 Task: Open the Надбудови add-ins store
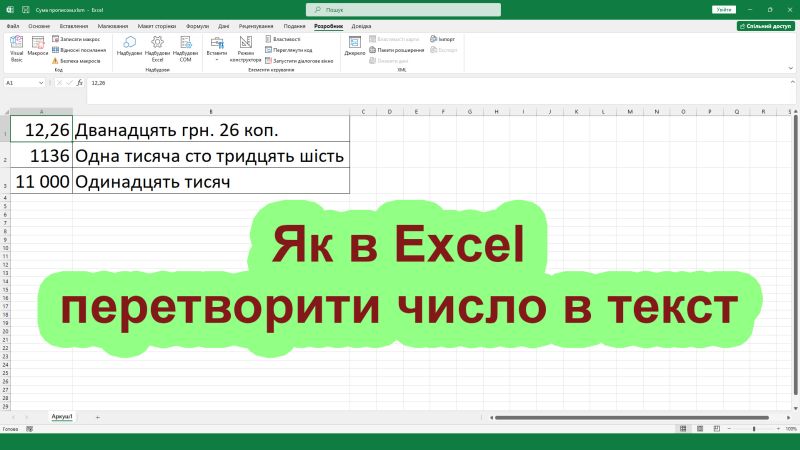129,46
